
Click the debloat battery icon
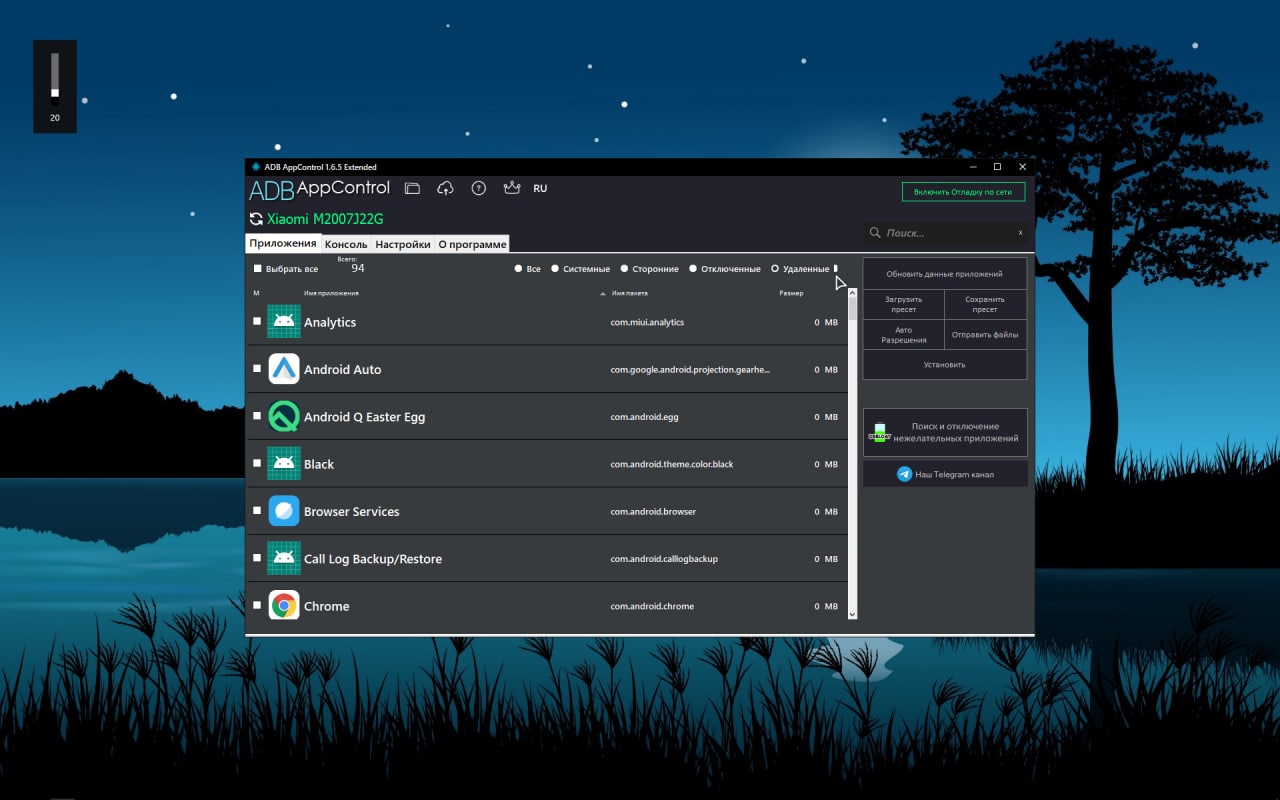click(x=879, y=432)
